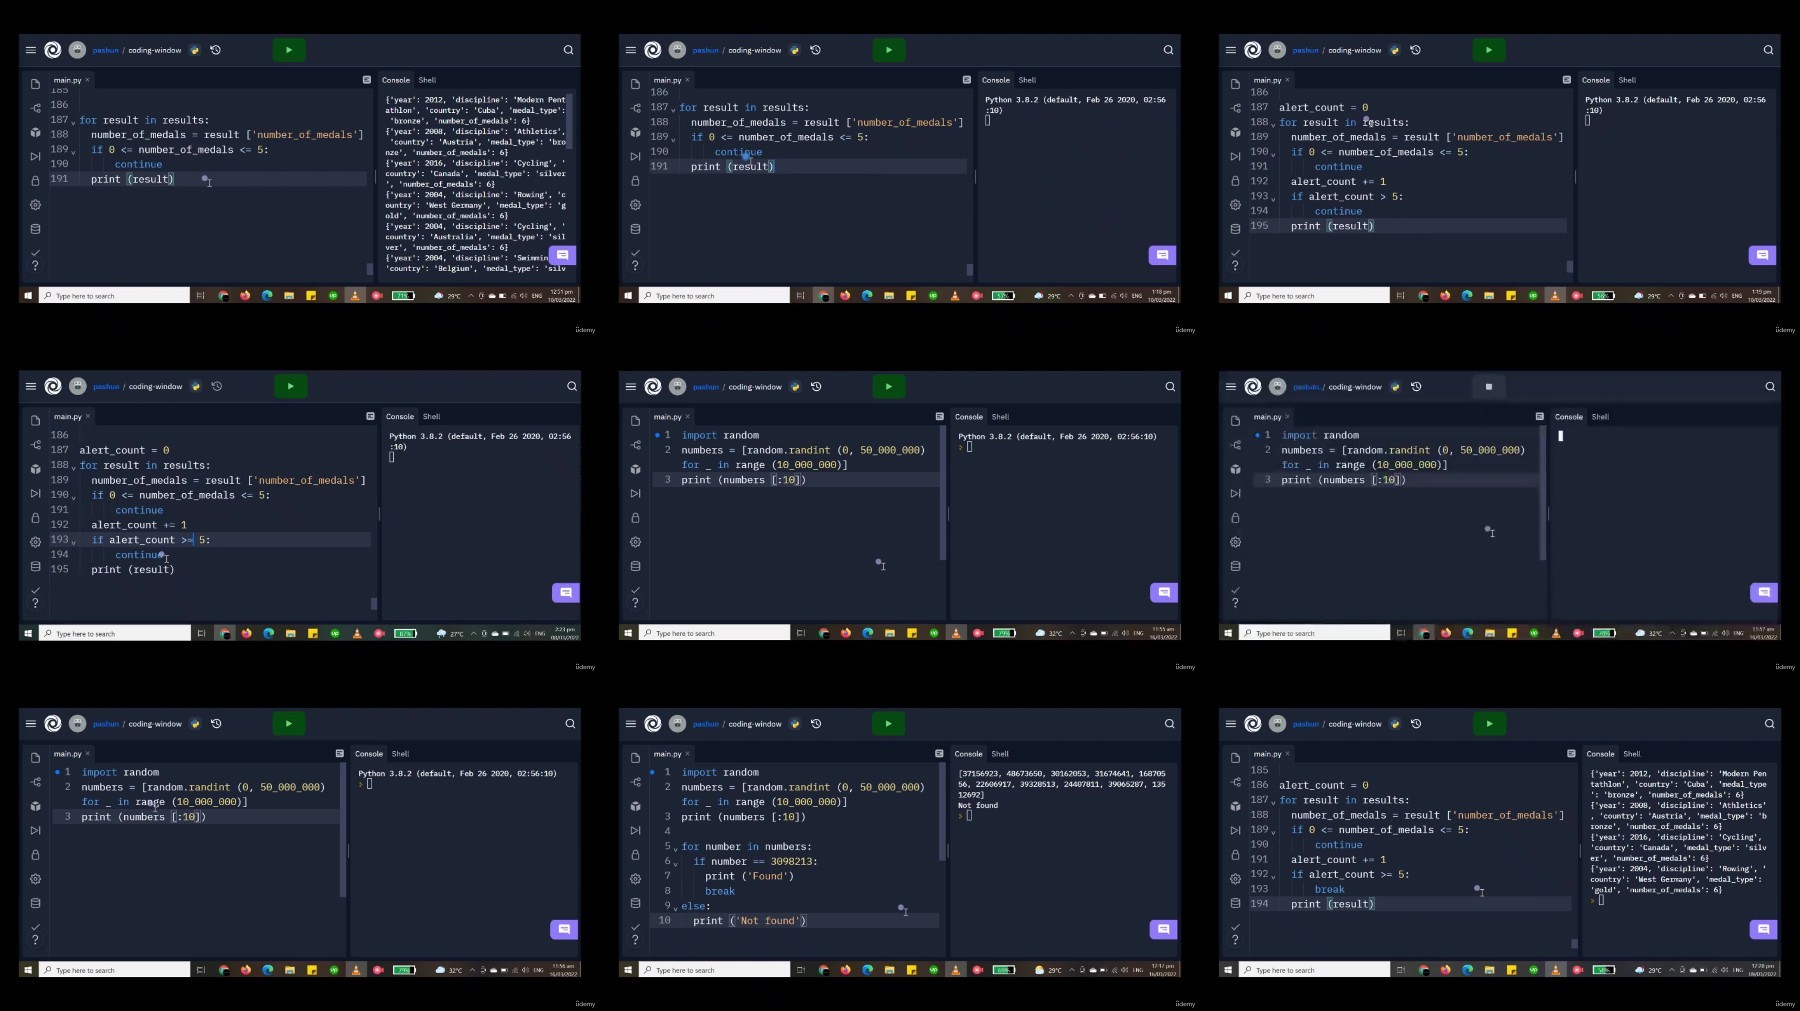Click the battery indicator in bottom-center taskbar
The width and height of the screenshot is (1800, 1011).
pos(1004,969)
